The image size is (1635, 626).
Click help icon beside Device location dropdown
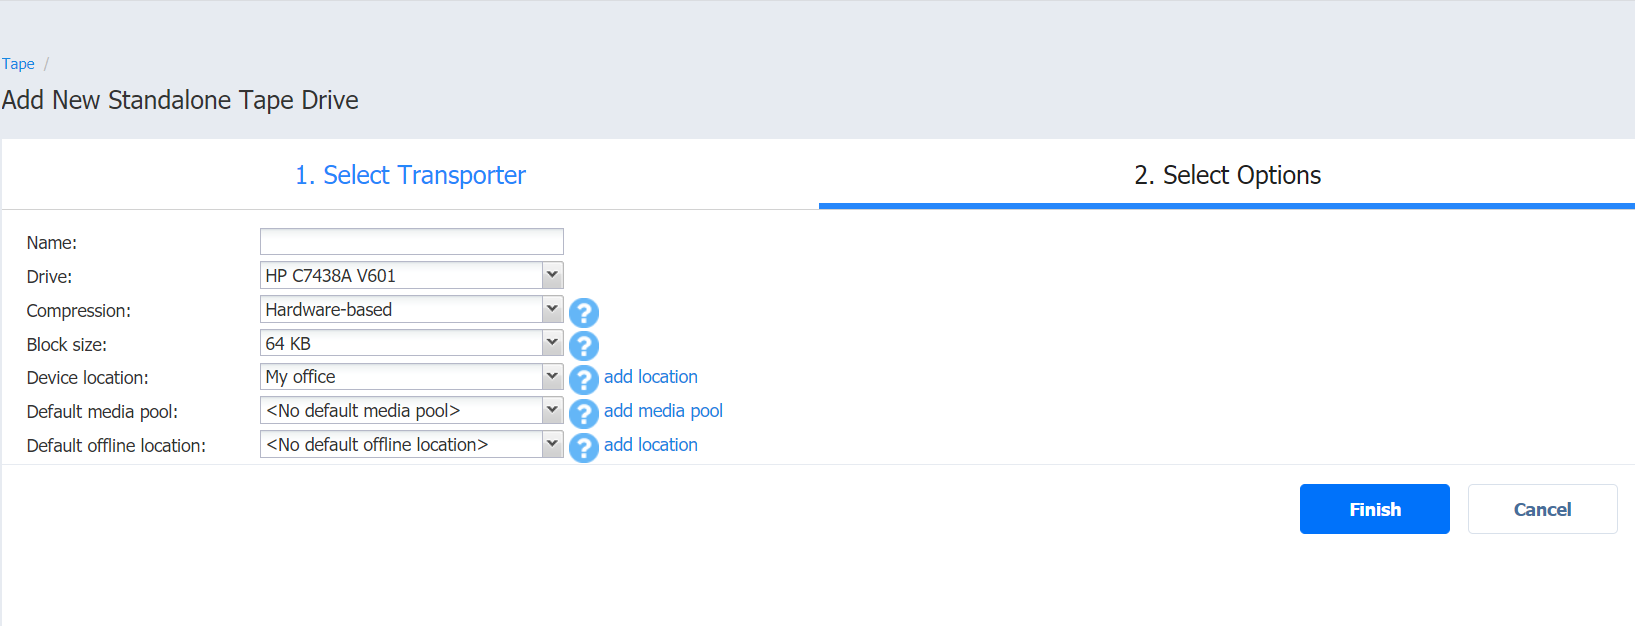(x=583, y=380)
